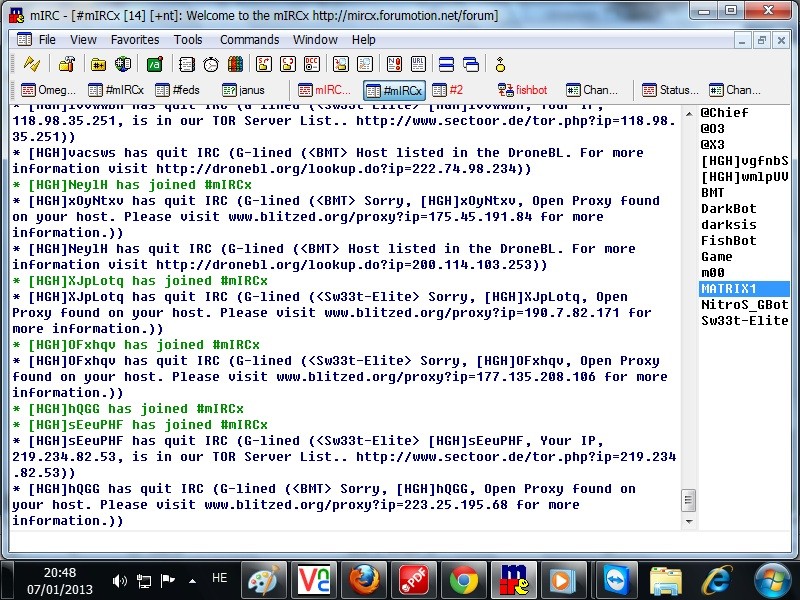
Task: Click the blitzed.org proxy link for 175.45.191.84
Action: 380,217
